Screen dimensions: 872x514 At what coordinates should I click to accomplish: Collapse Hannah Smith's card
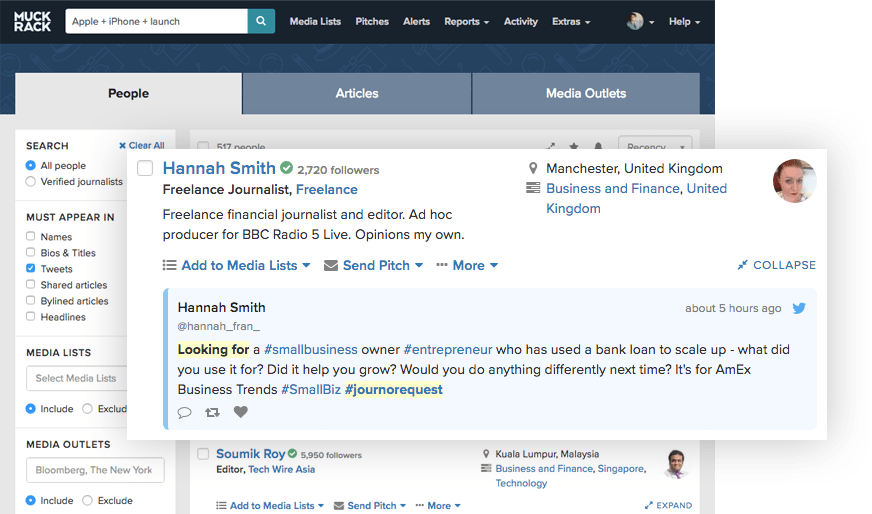tap(777, 265)
